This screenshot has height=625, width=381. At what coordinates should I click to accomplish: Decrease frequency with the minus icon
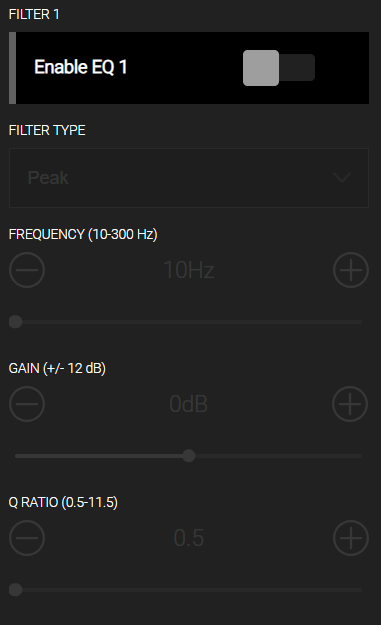[x=27, y=270]
